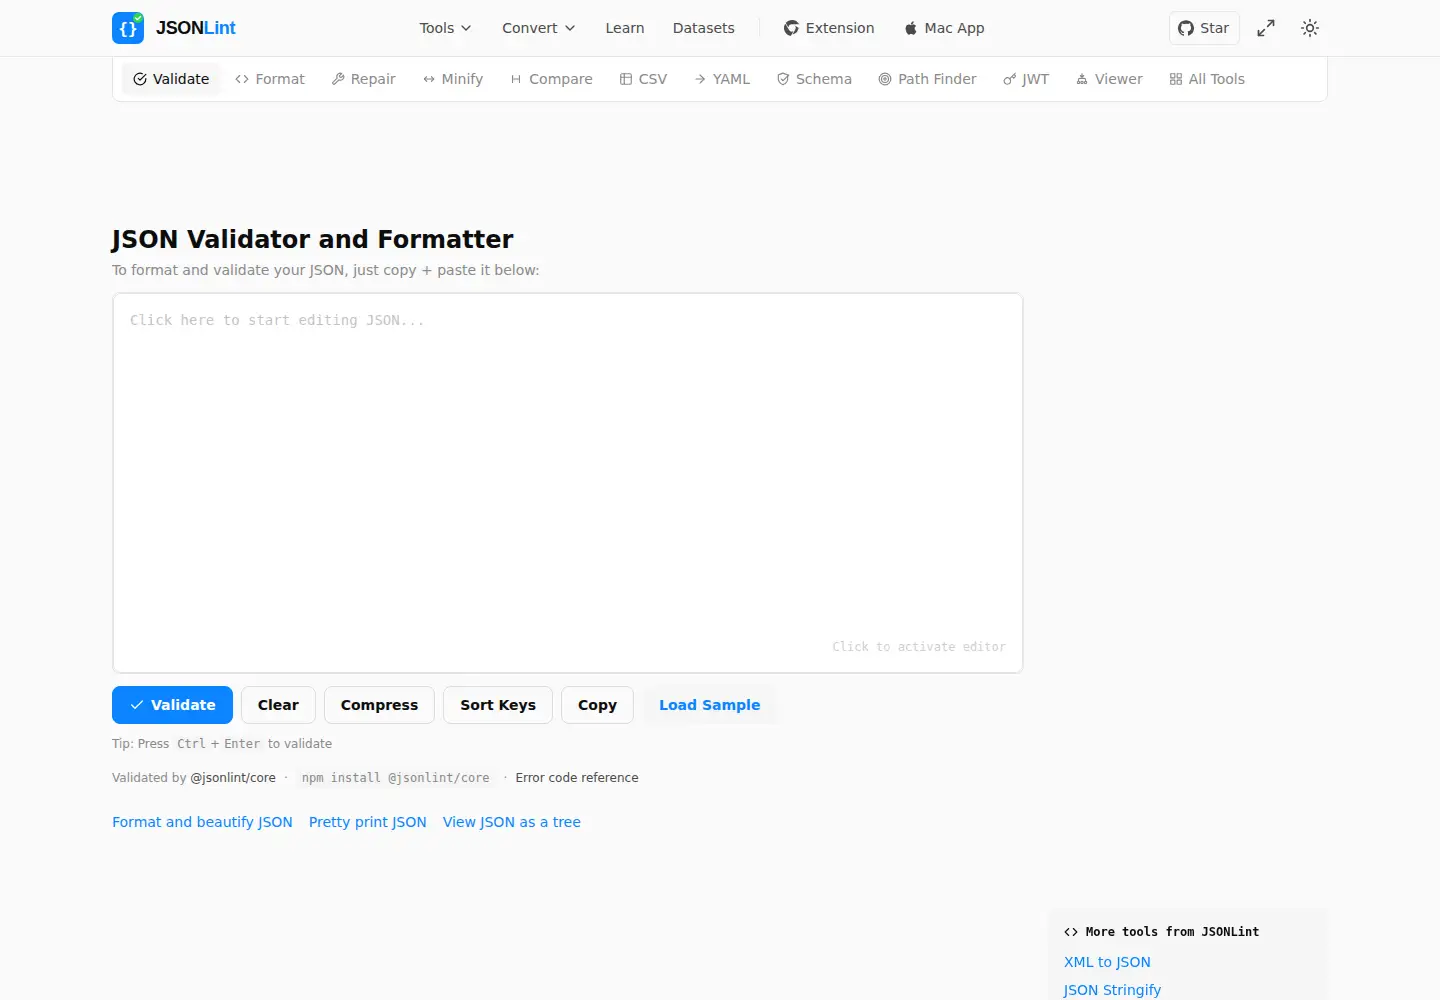Viewport: 1440px width, 1000px height.
Task: Copy the JSON with the Copy button
Action: (597, 705)
